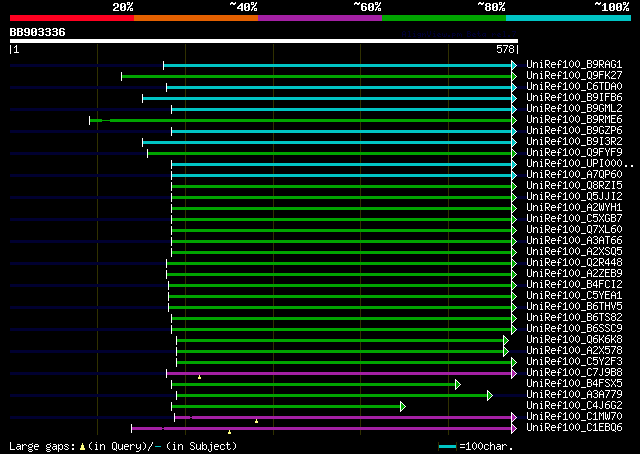Viewport: 640px width, 454px height.
Task: Click the white BB903336 query sequence bar
Action: 264,41
